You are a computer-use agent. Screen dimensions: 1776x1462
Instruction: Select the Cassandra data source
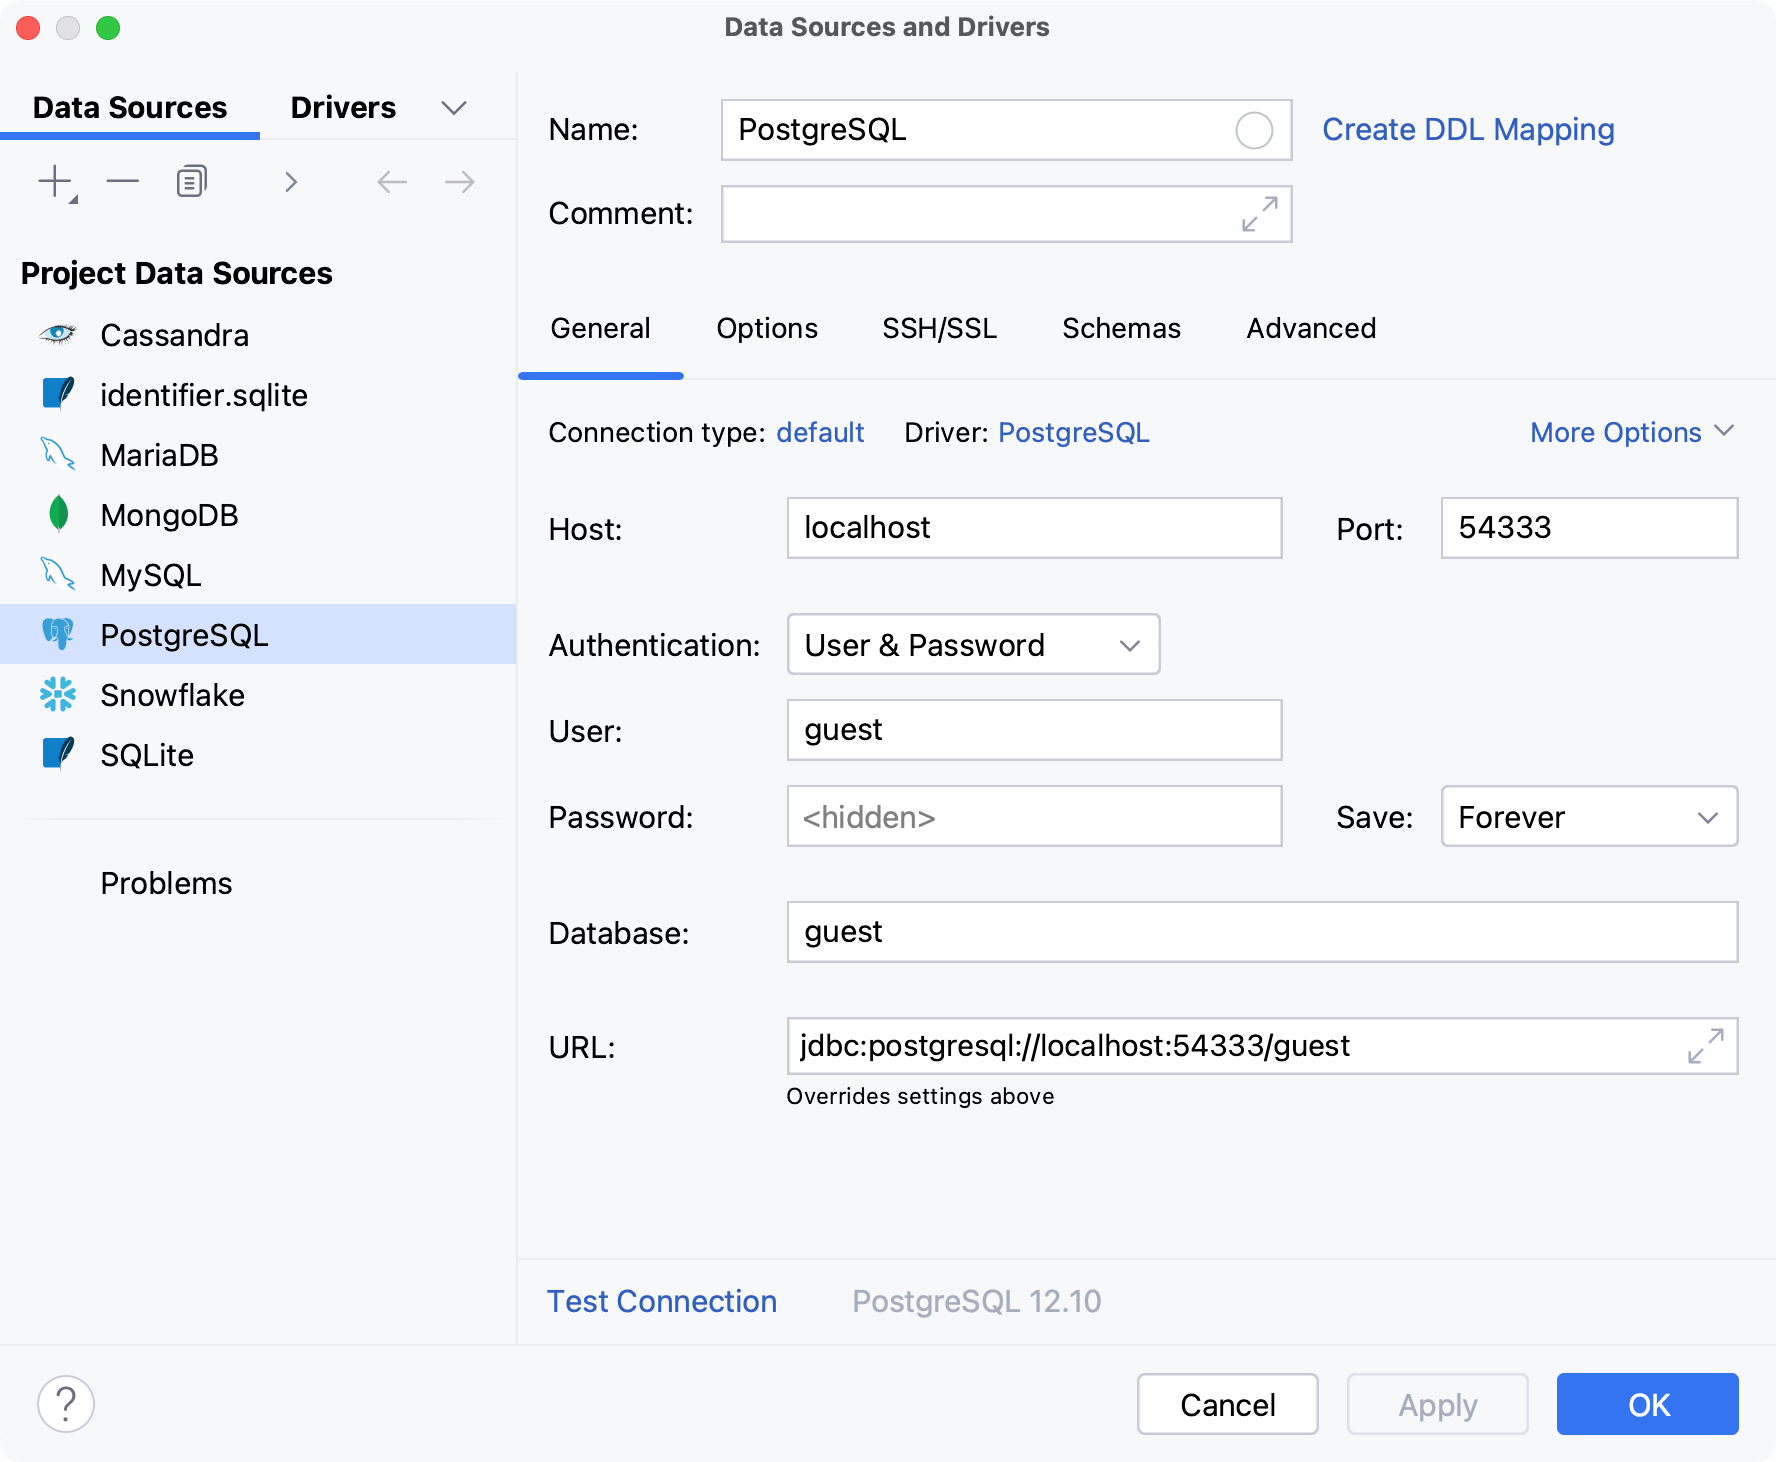coord(174,335)
